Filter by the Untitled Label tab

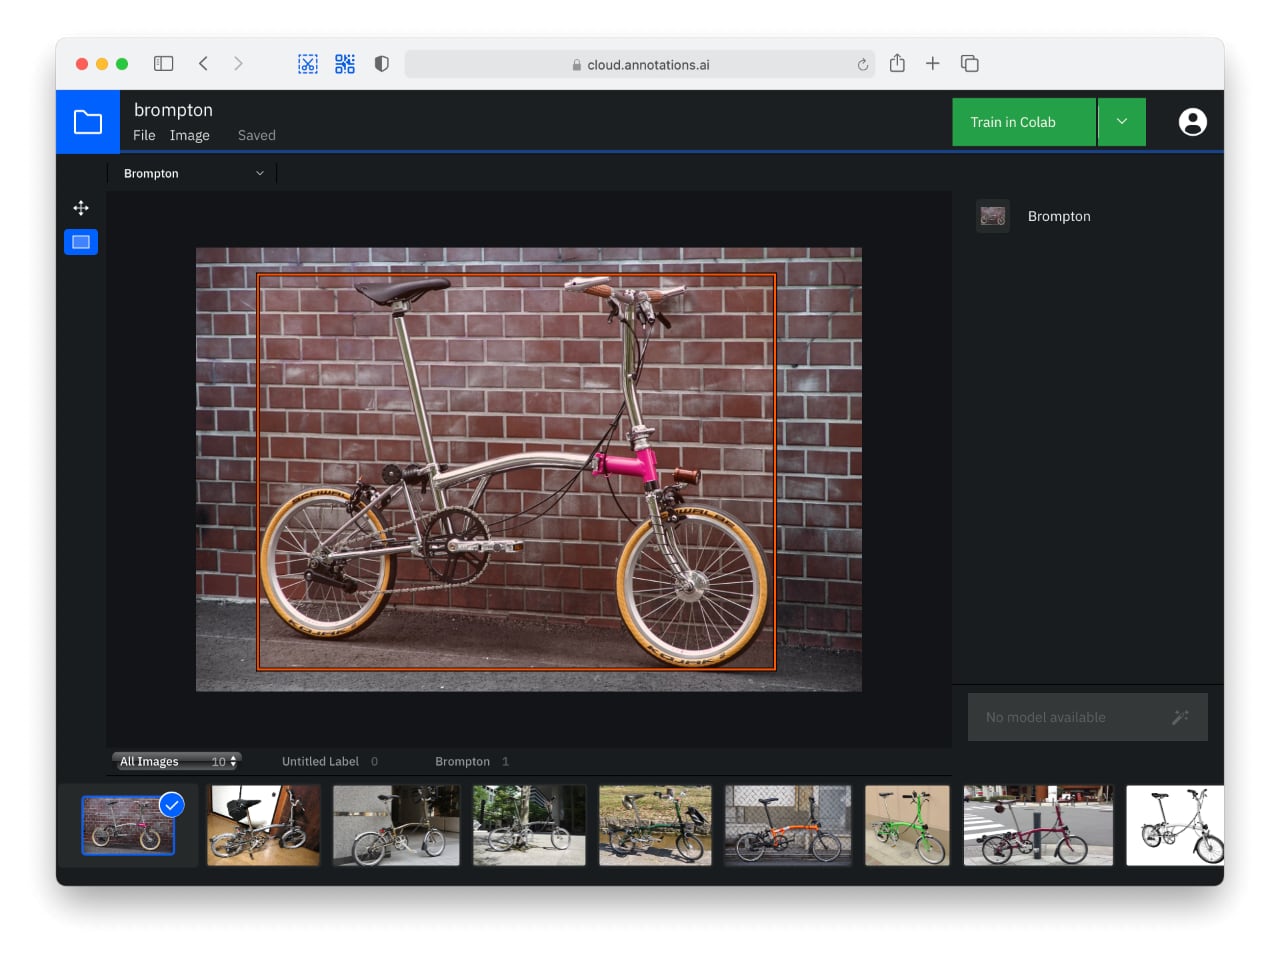click(x=321, y=761)
